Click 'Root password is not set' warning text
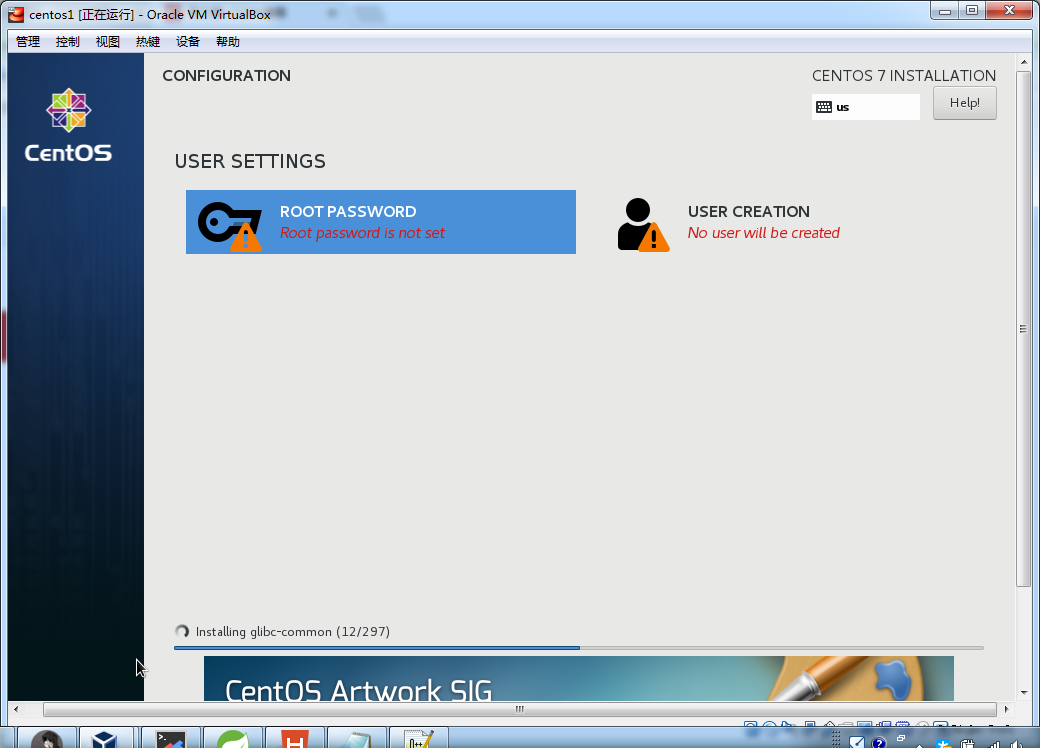 [362, 233]
